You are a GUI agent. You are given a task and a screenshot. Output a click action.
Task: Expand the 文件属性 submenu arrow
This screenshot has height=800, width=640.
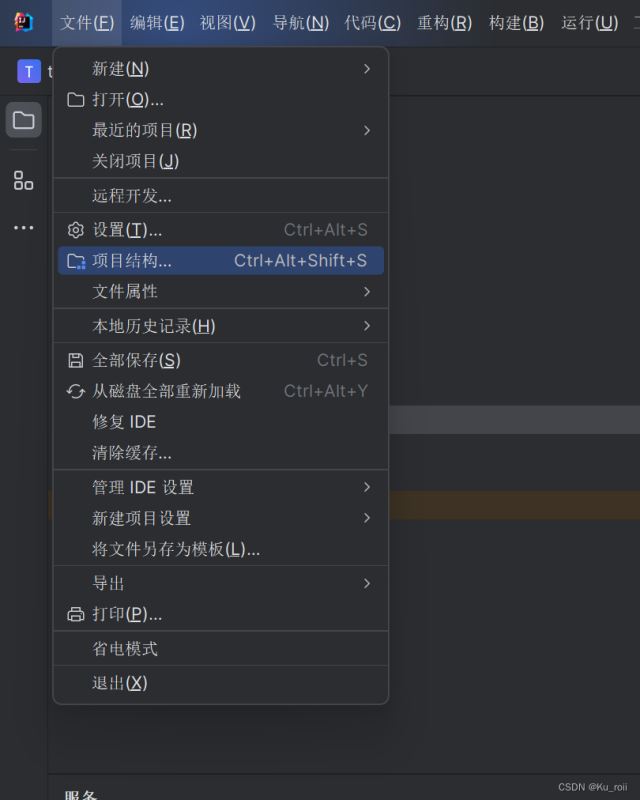pyautogui.click(x=367, y=291)
